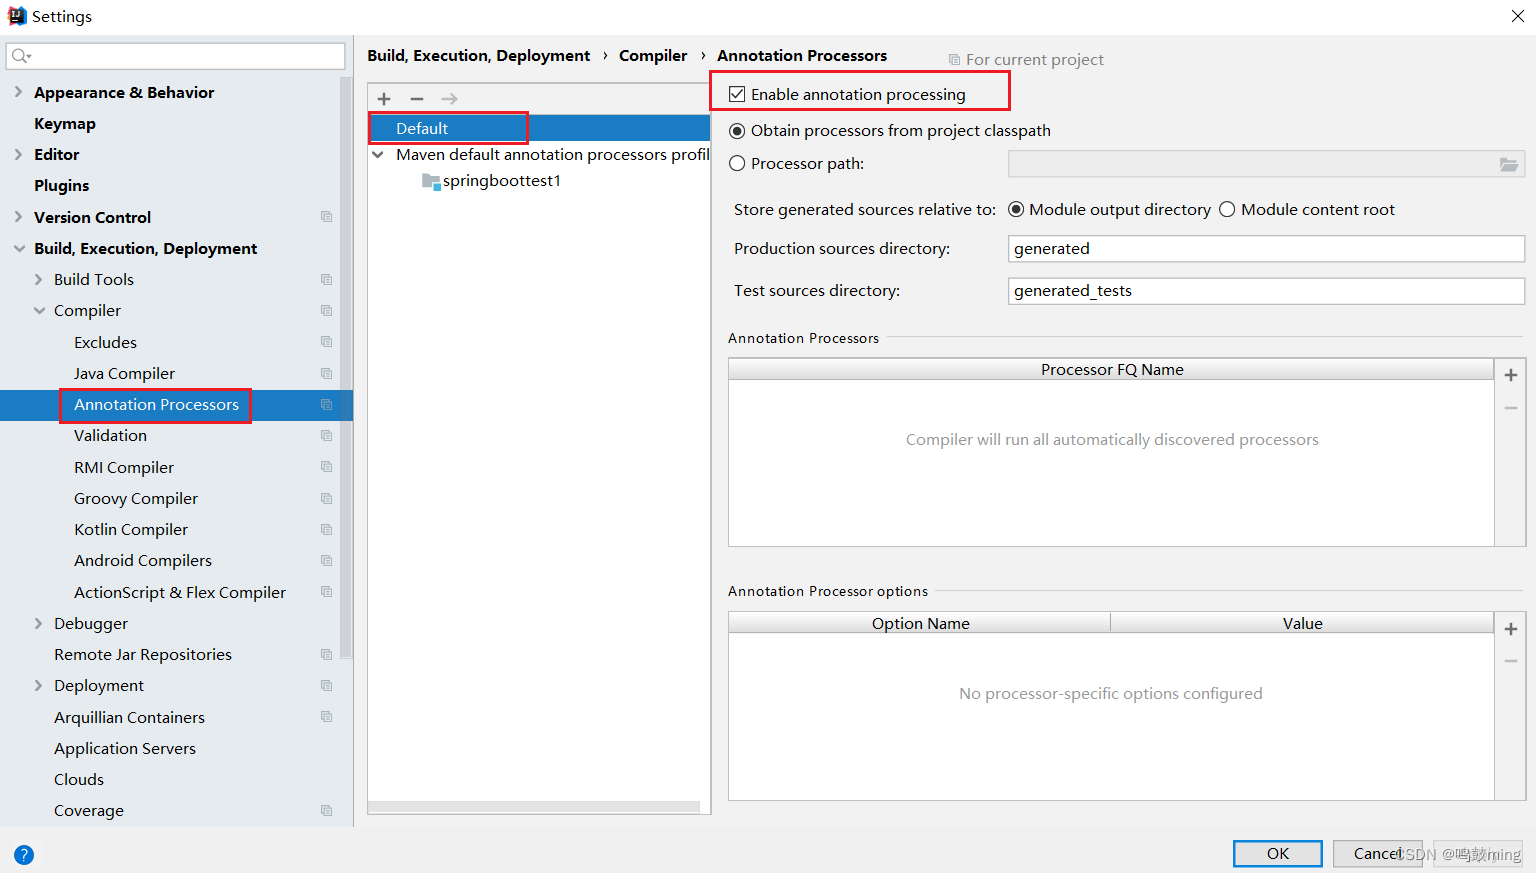The width and height of the screenshot is (1536, 873).
Task: Move to profile arrow icon
Action: 450,99
